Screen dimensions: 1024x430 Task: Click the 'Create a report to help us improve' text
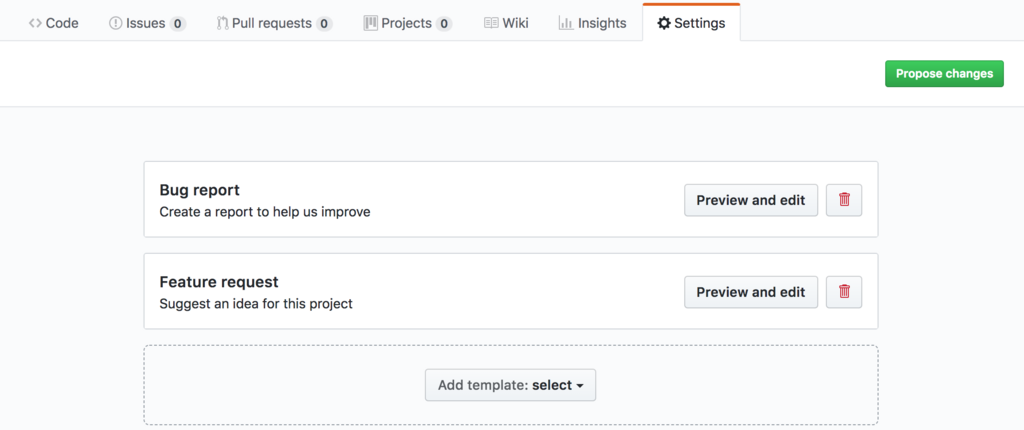point(264,212)
